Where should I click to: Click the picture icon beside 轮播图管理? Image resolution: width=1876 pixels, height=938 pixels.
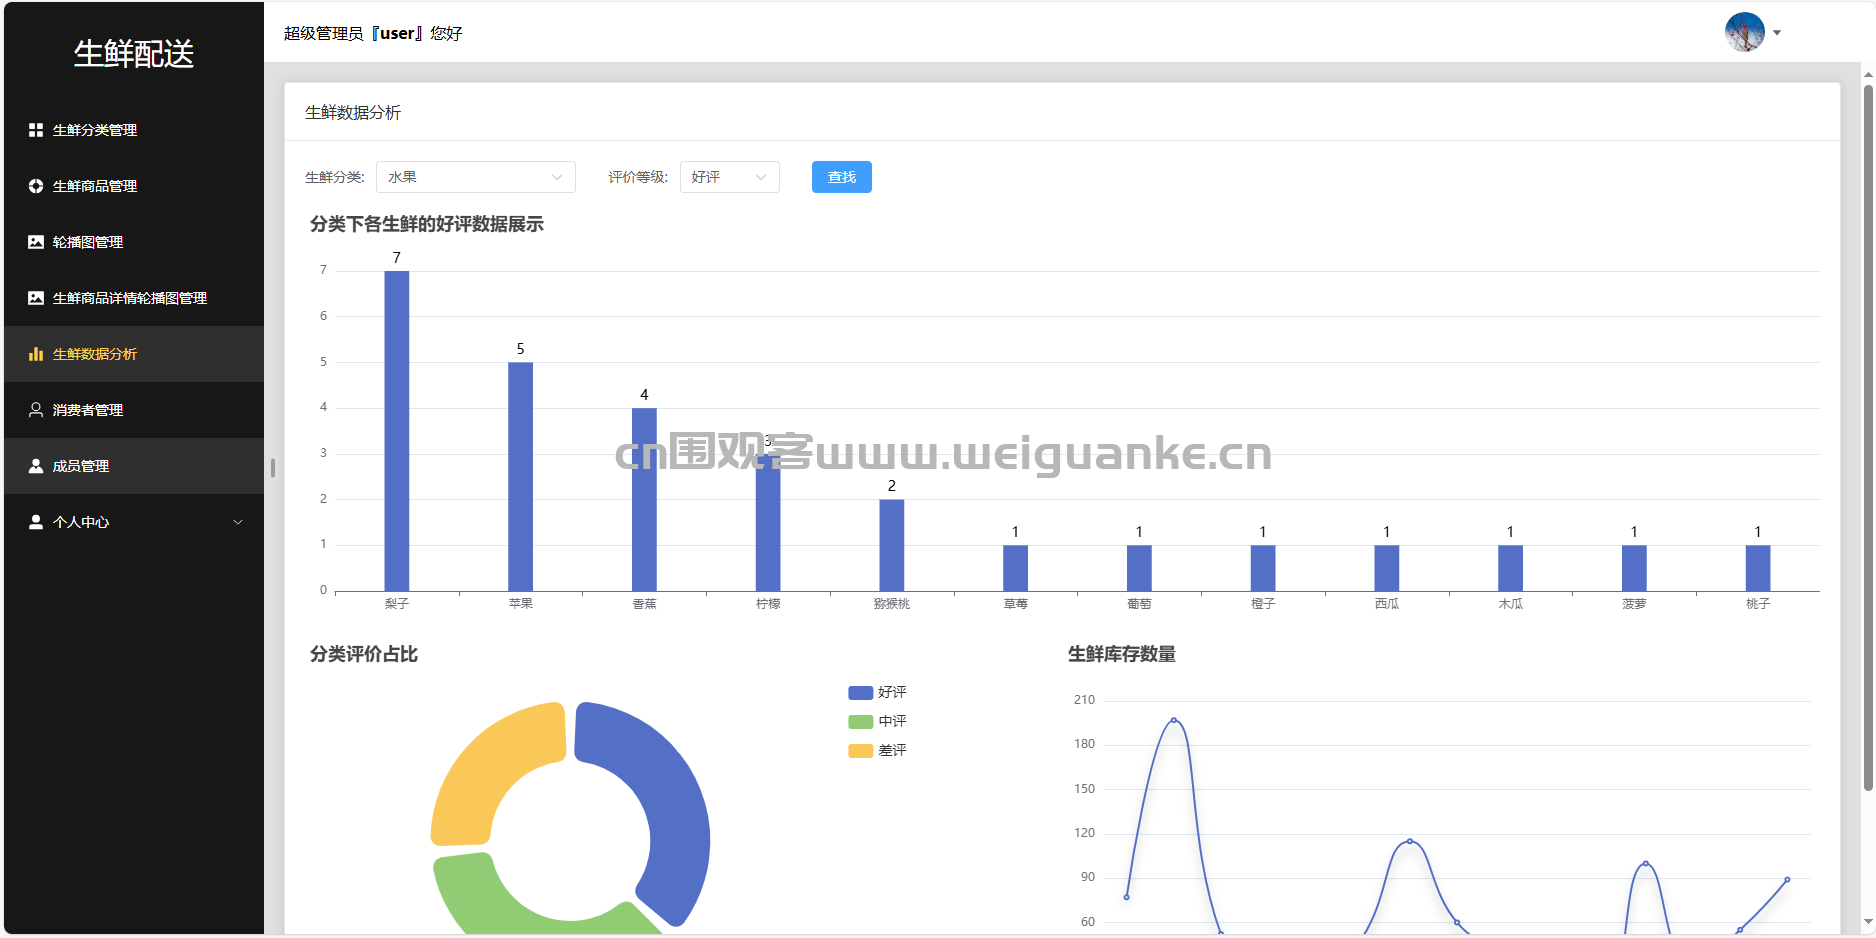36,242
